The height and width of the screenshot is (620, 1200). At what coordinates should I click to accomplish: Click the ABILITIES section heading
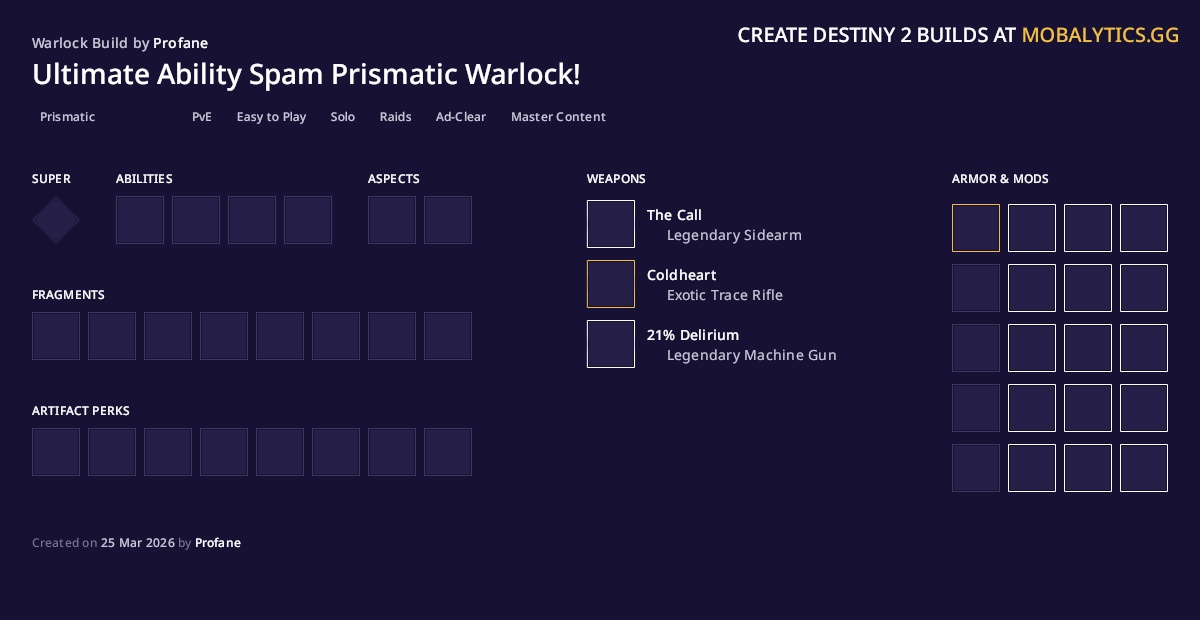coord(144,179)
